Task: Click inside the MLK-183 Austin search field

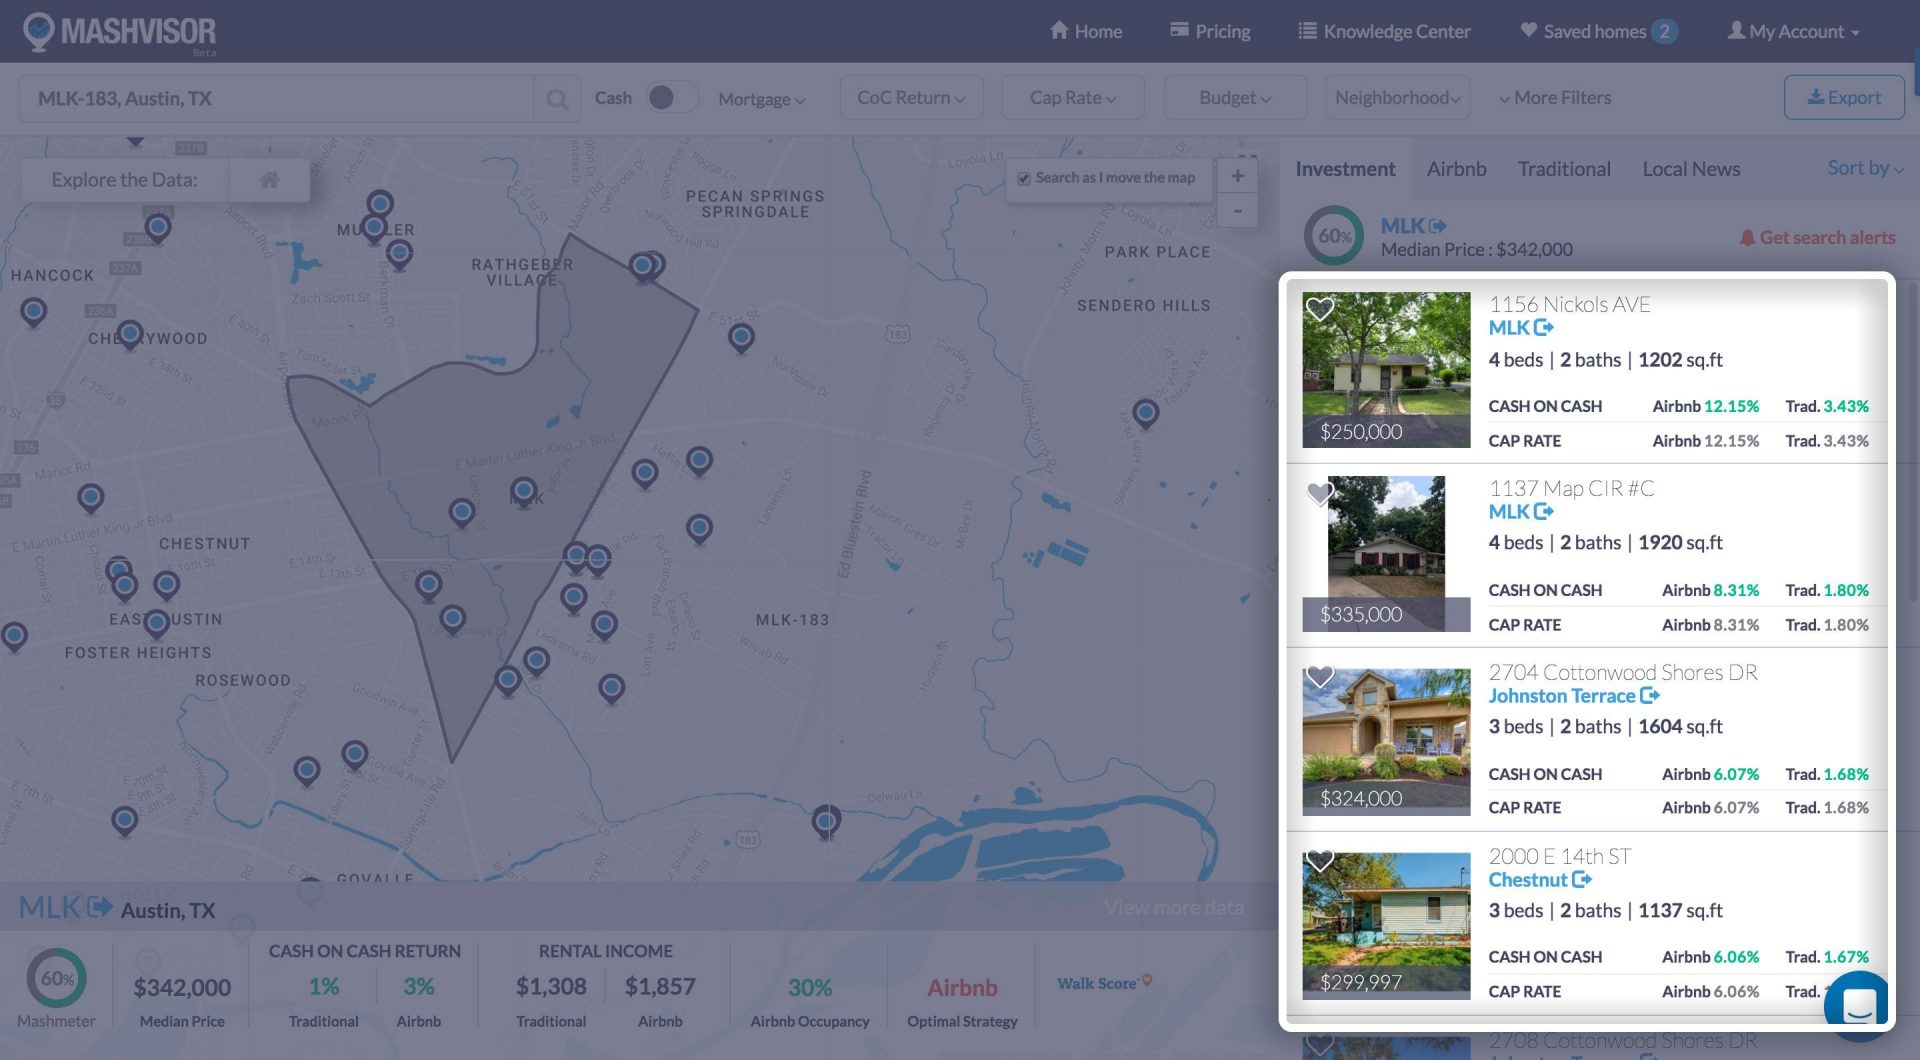Action: pyautogui.click(x=280, y=99)
